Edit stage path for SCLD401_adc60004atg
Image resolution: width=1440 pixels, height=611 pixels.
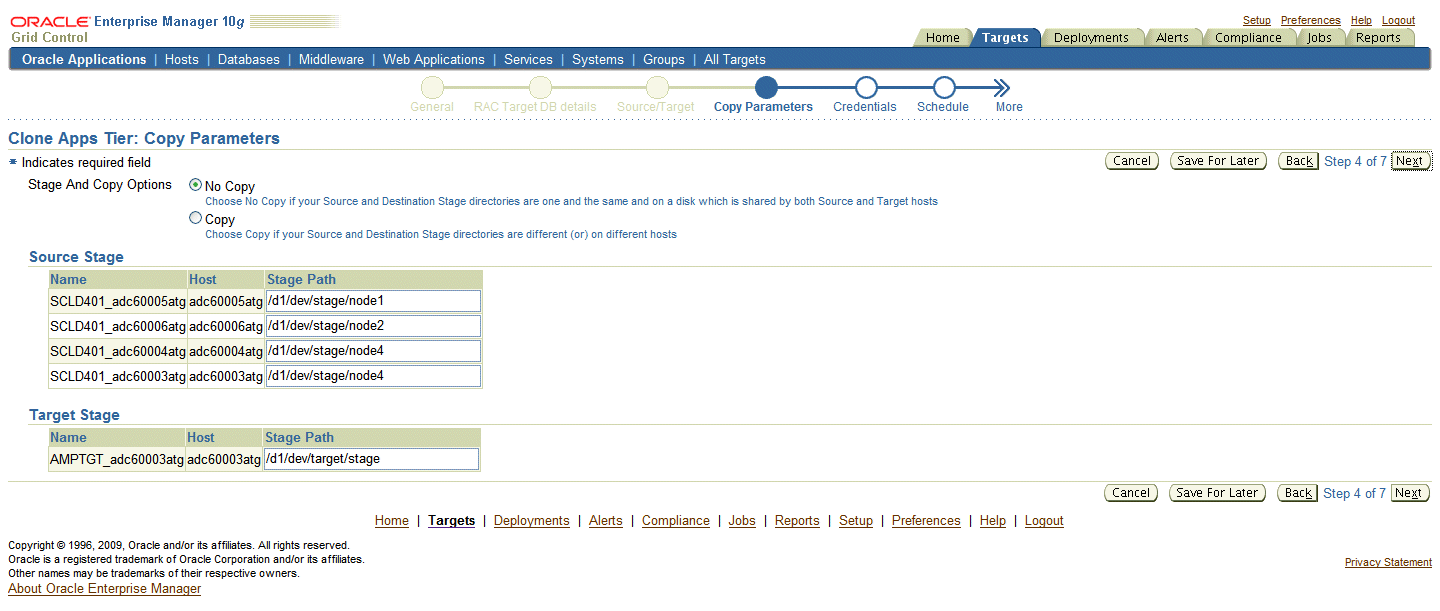tap(373, 351)
